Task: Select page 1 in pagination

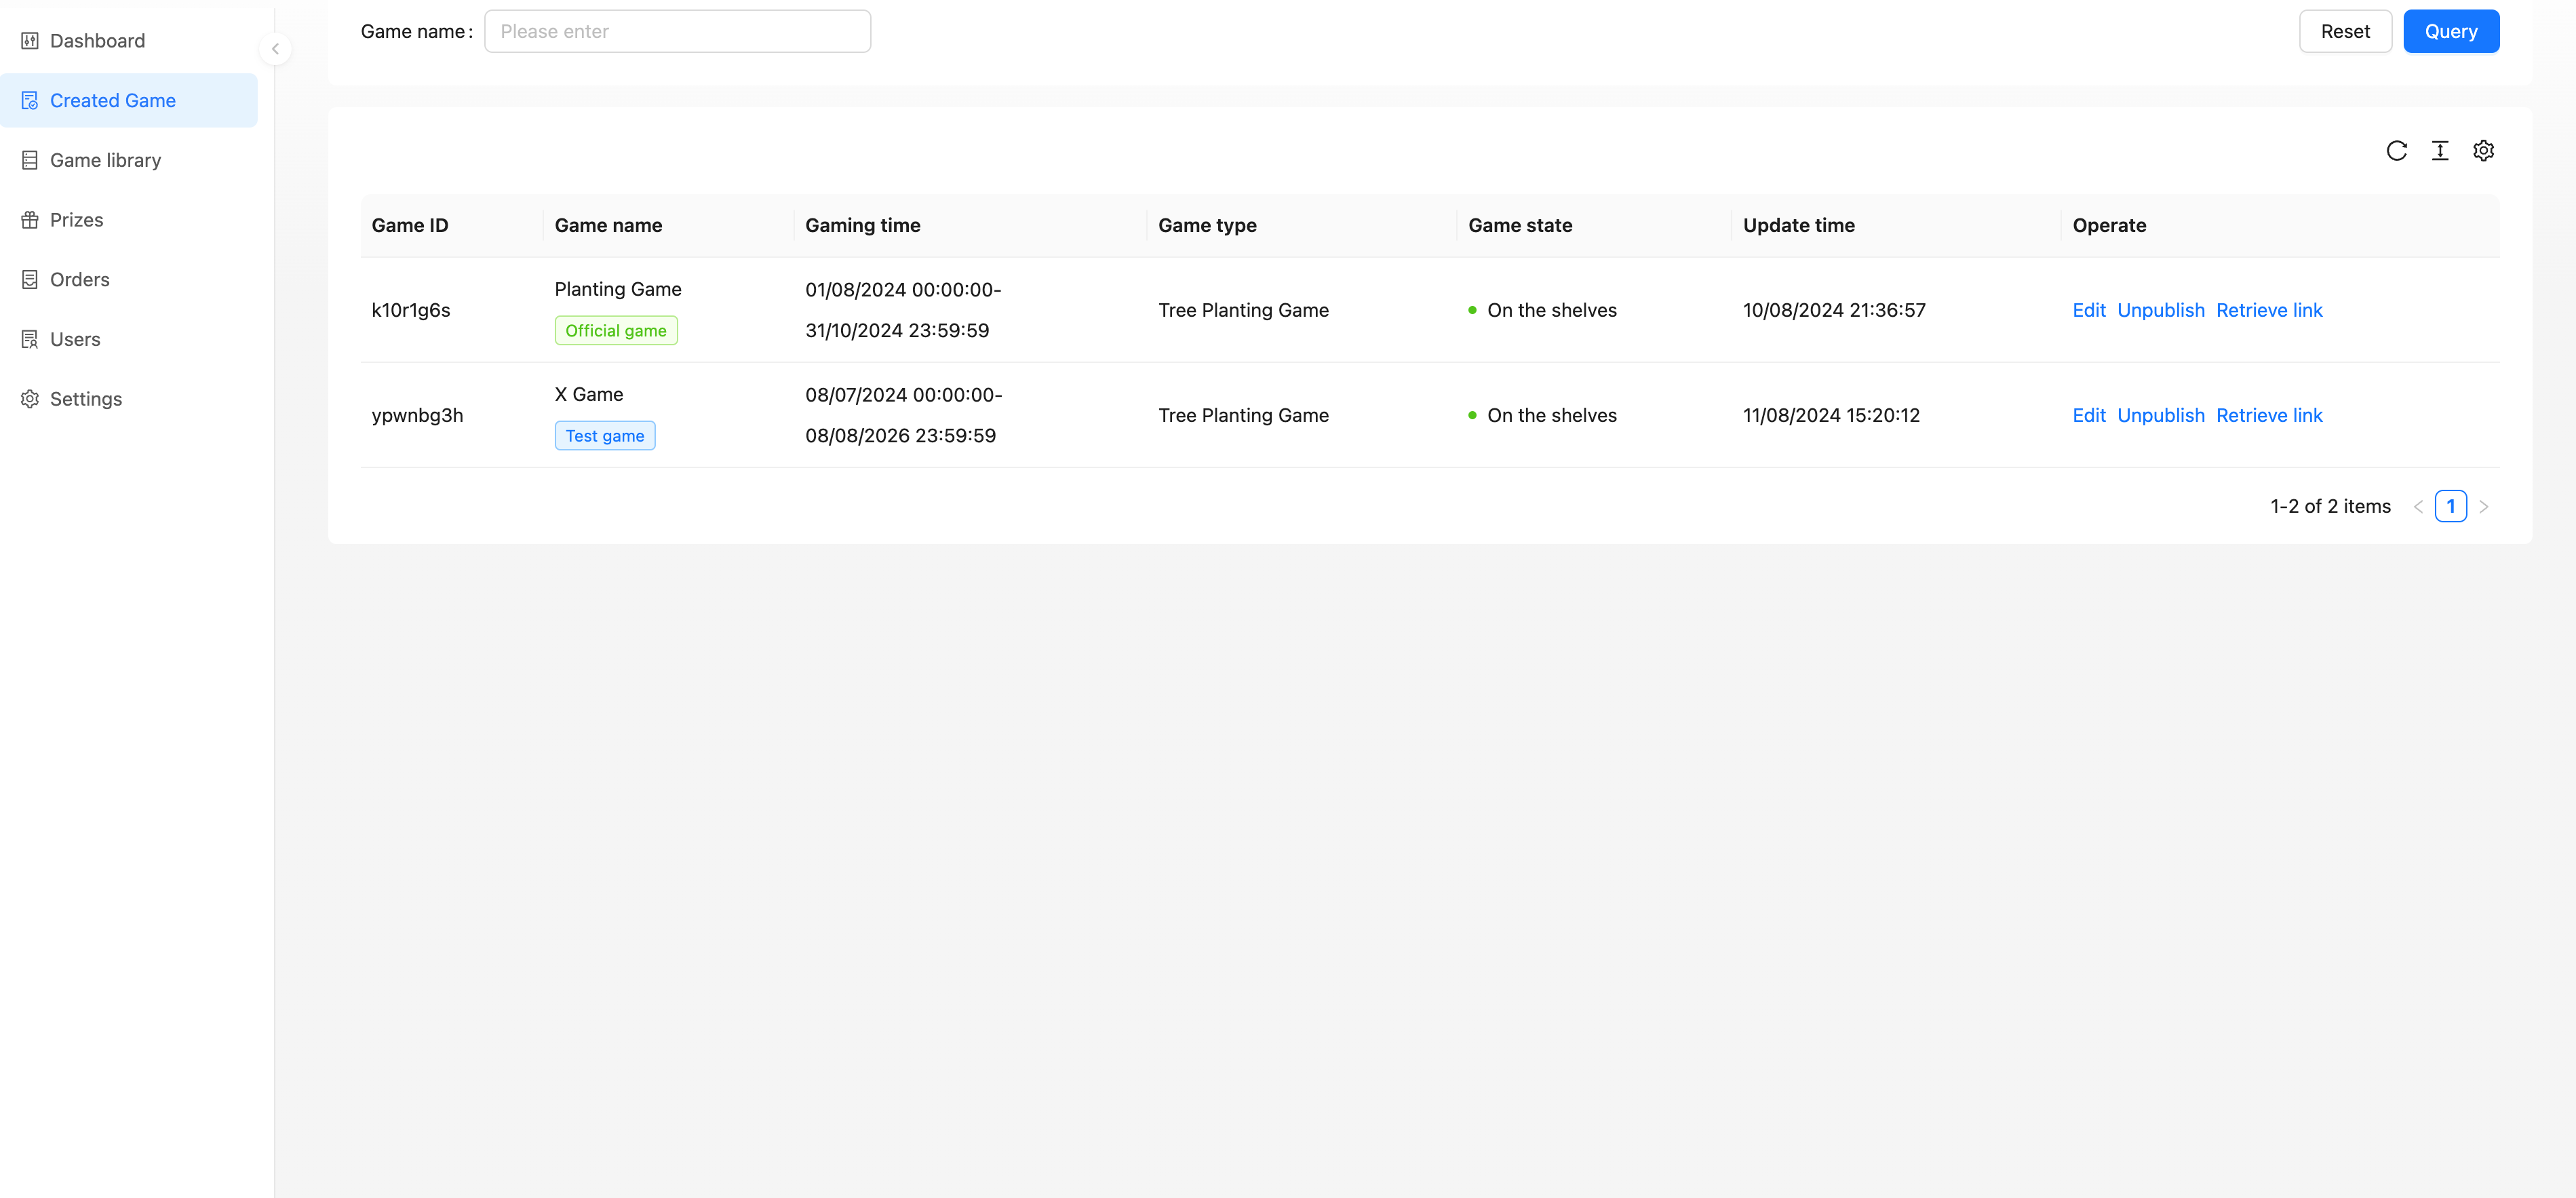Action: point(2450,507)
